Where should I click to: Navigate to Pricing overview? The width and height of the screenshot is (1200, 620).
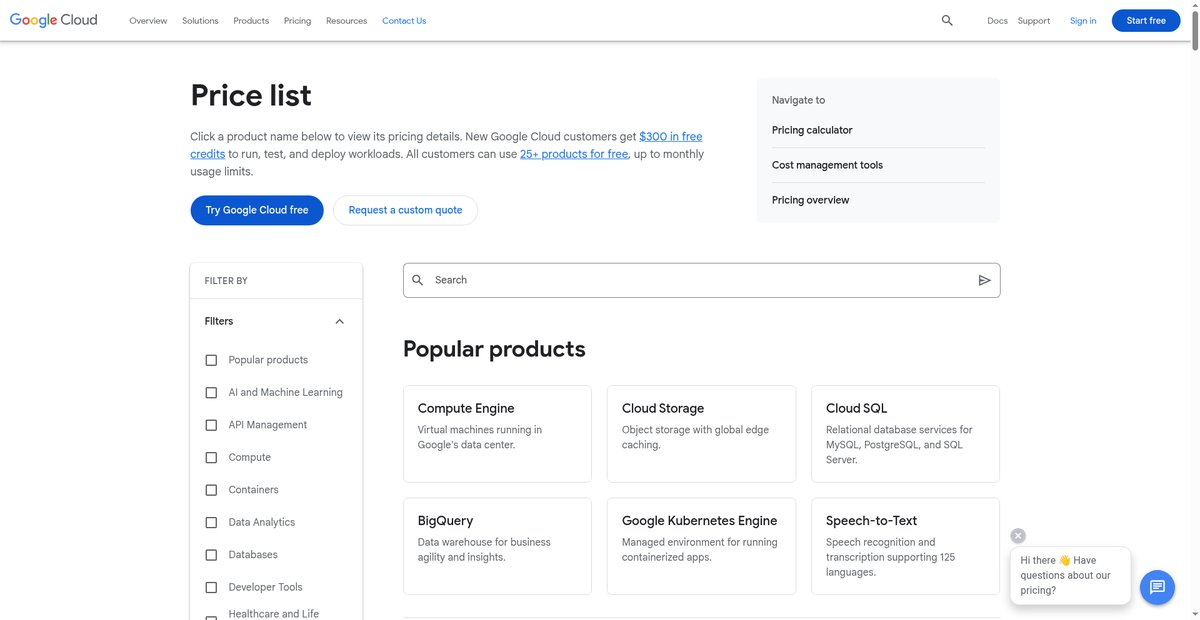(x=810, y=200)
